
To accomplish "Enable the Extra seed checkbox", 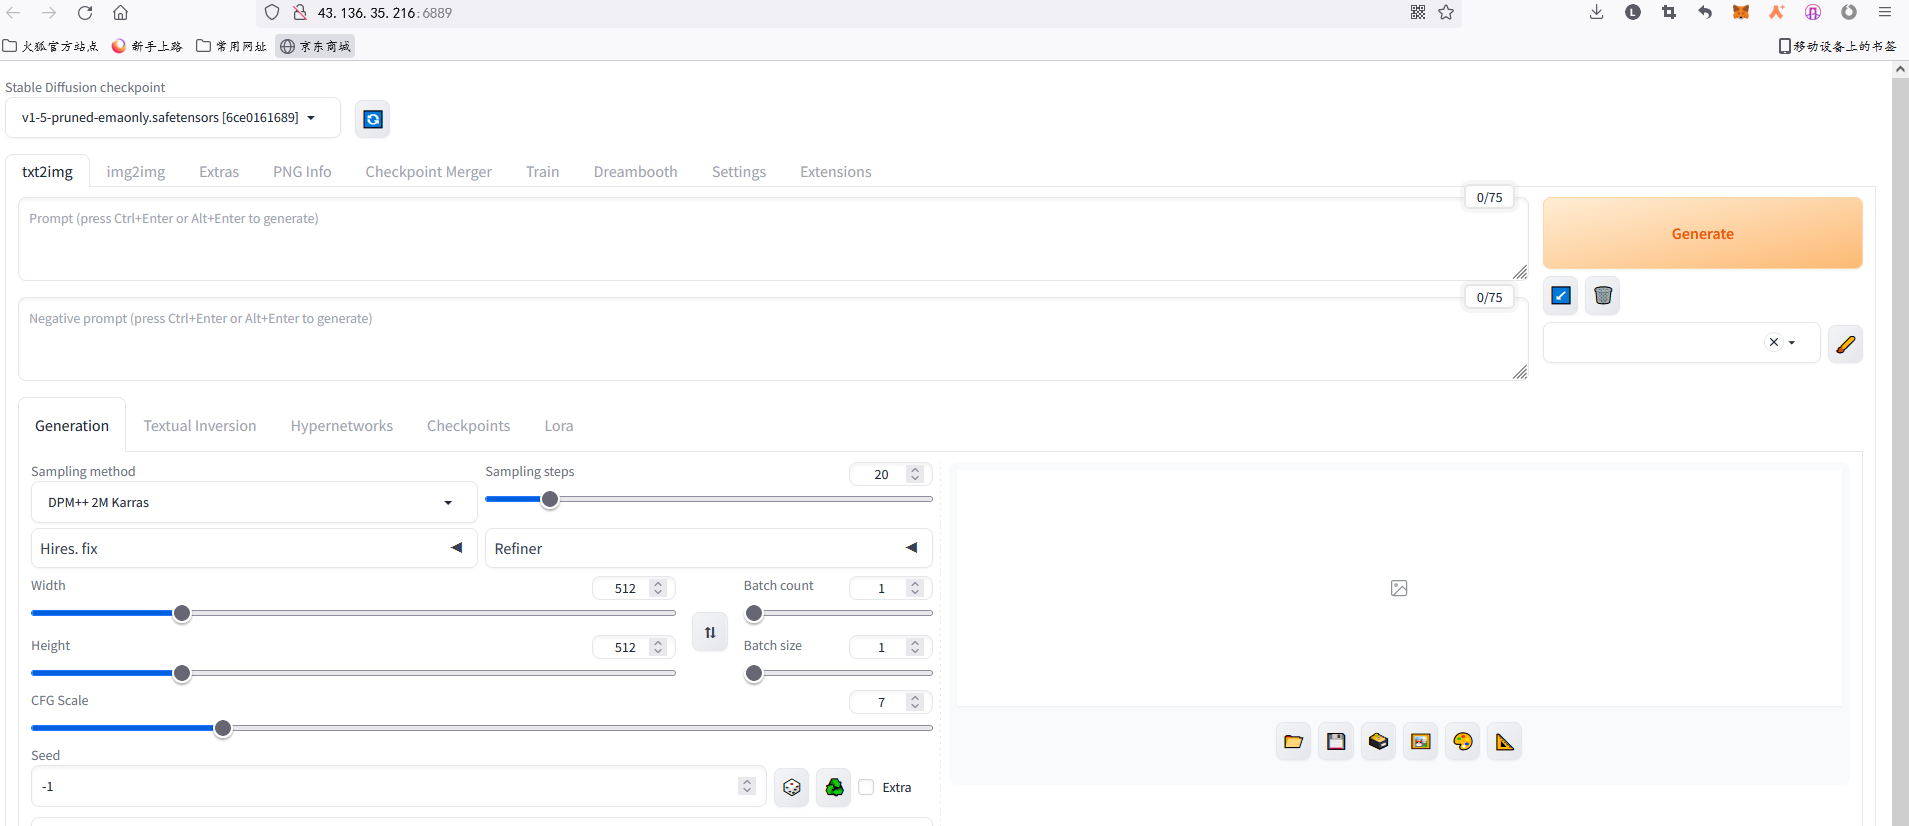I will (x=867, y=788).
